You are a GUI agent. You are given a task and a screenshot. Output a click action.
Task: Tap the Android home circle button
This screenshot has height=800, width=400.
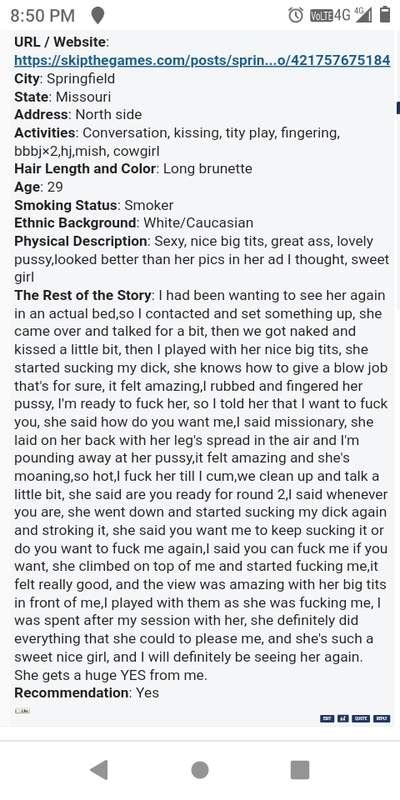click(199, 770)
